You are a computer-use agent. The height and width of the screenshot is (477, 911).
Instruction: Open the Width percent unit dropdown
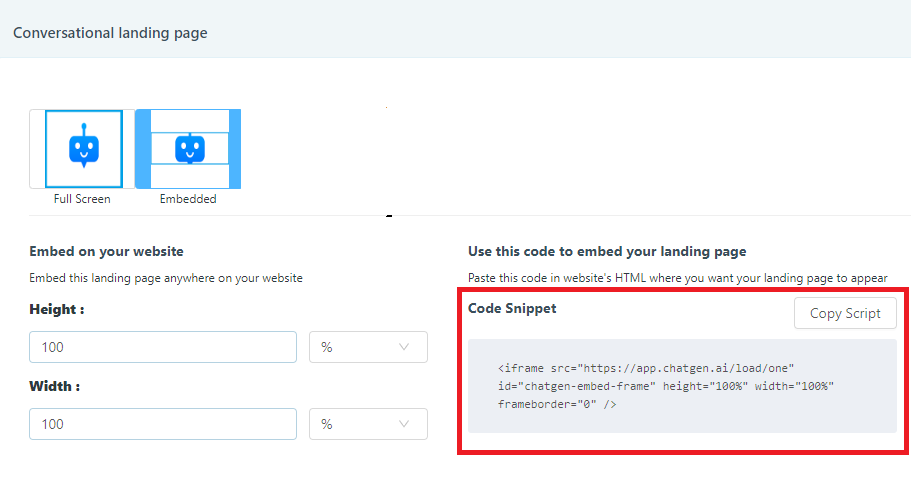click(368, 424)
